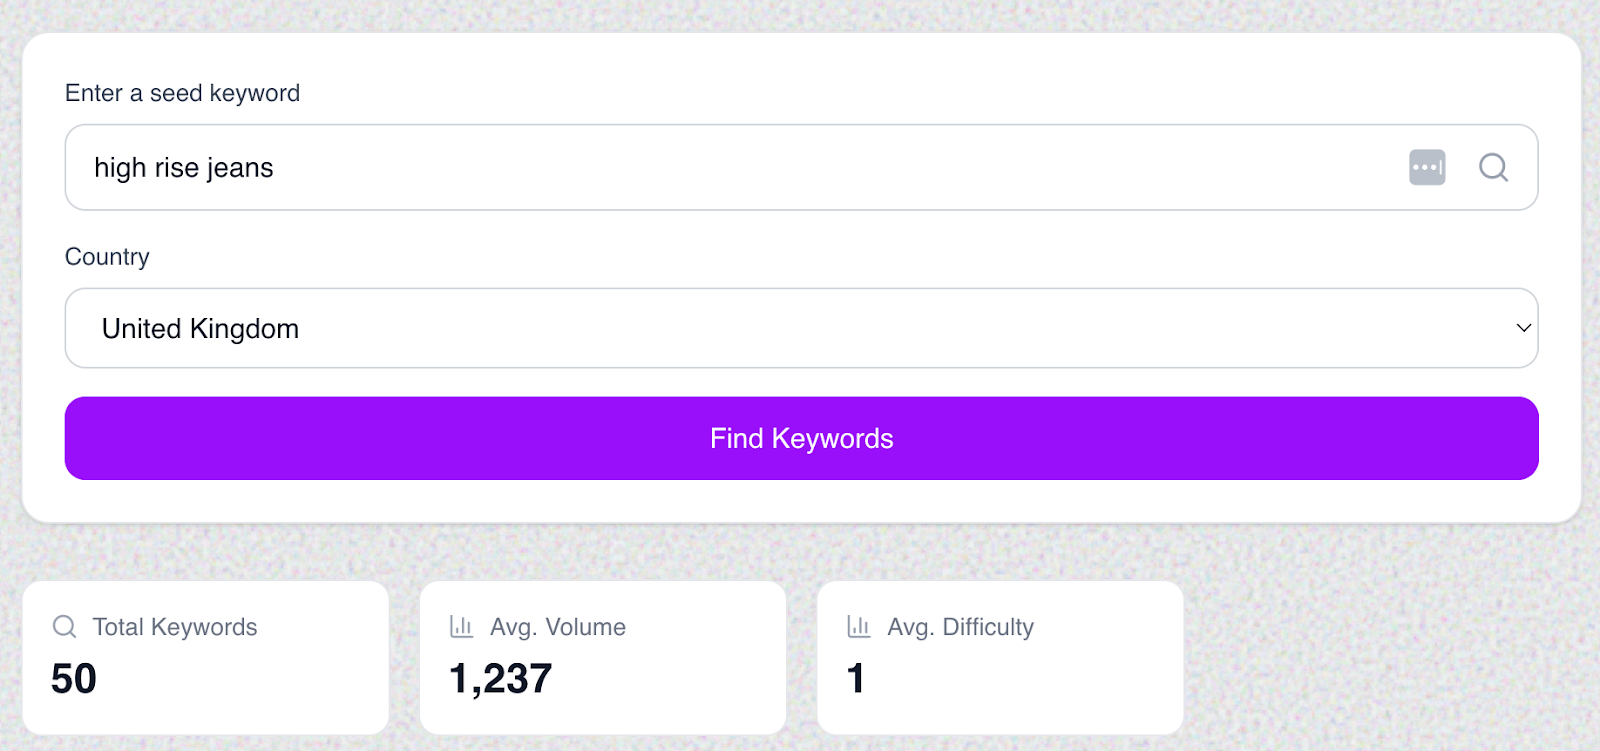Click inside the seed keyword input field
This screenshot has height=751, width=1600.
tap(700, 167)
